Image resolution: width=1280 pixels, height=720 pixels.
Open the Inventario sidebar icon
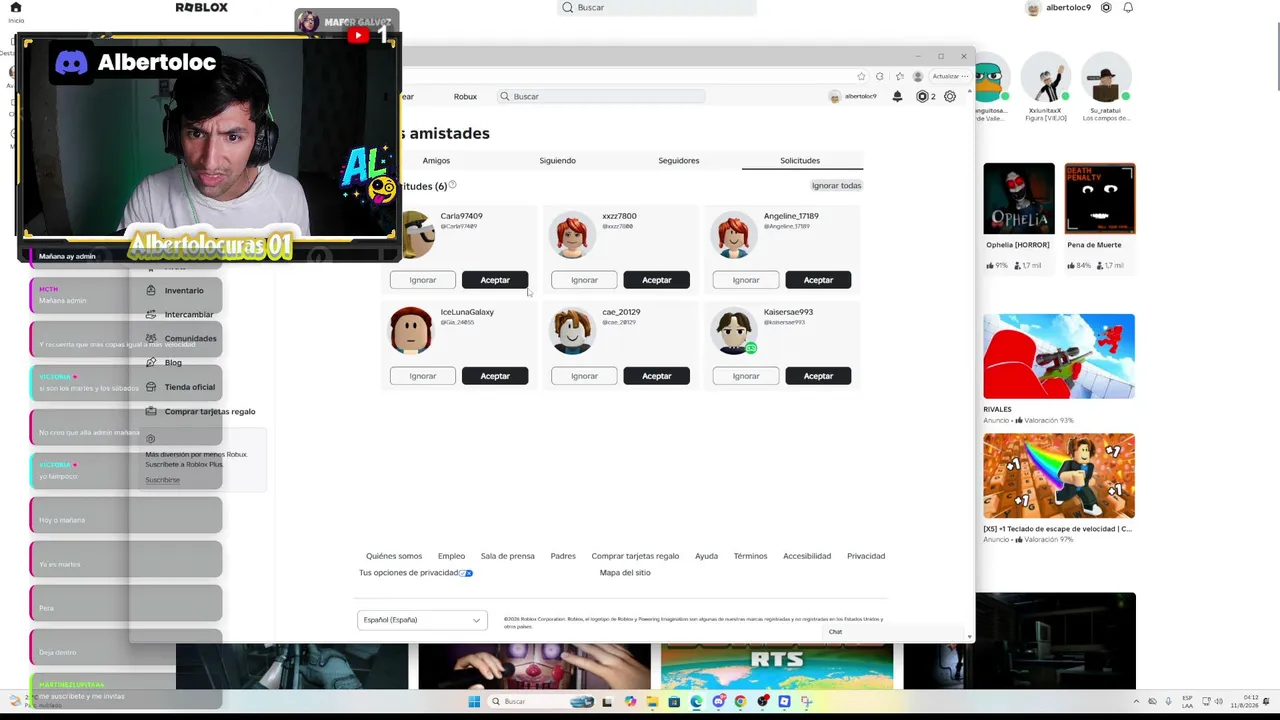[151, 290]
